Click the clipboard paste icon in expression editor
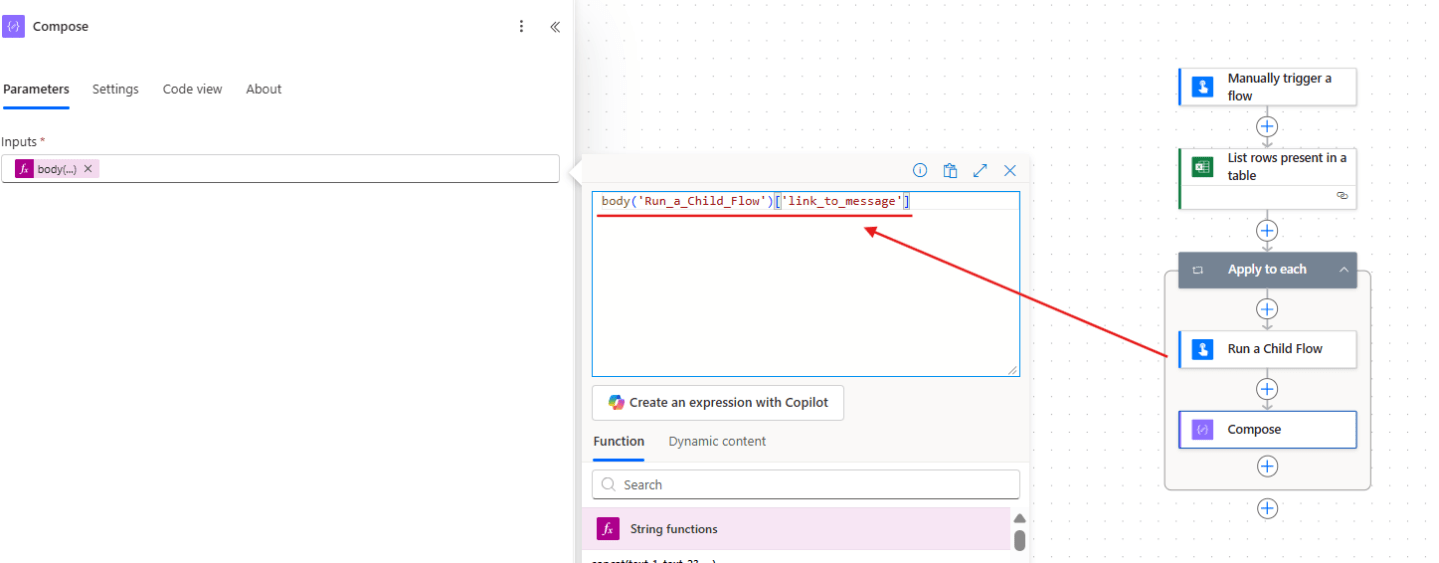Screen dimensions: 1439x563 pos(950,171)
